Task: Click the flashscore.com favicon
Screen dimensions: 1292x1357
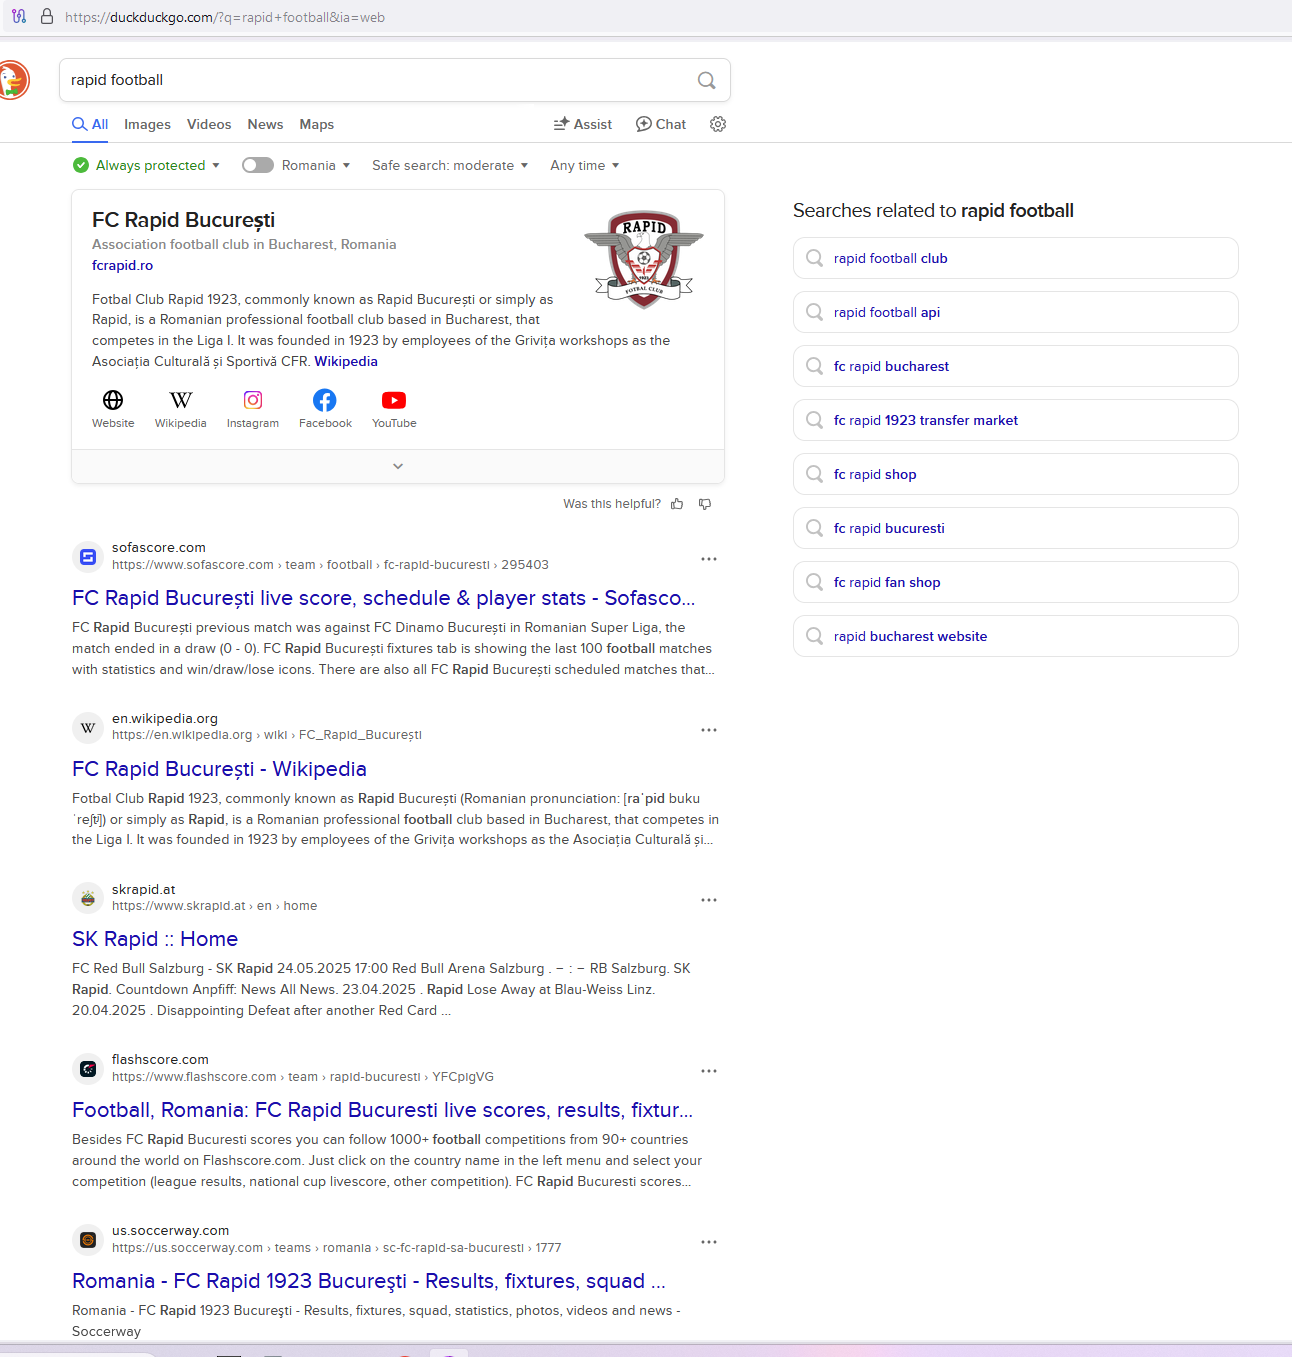Action: (x=88, y=1069)
